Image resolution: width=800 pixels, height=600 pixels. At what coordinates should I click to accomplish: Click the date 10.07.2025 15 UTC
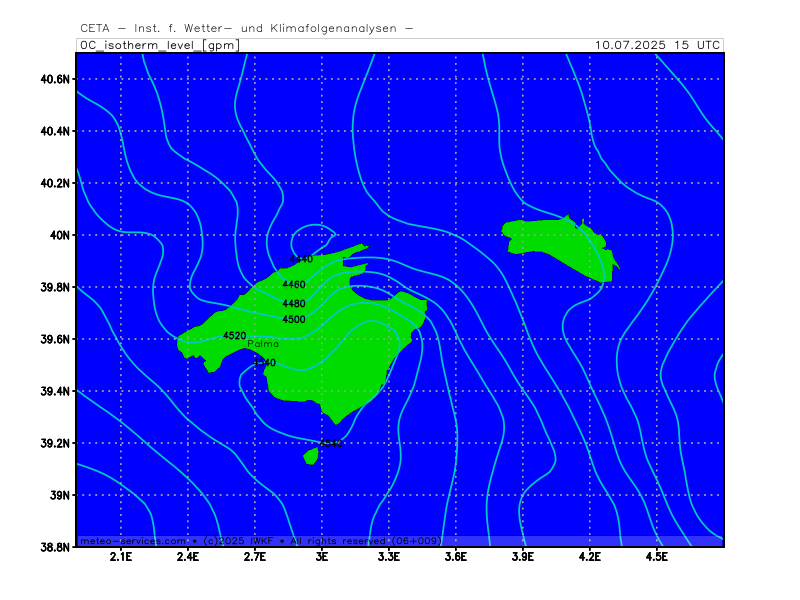657,45
